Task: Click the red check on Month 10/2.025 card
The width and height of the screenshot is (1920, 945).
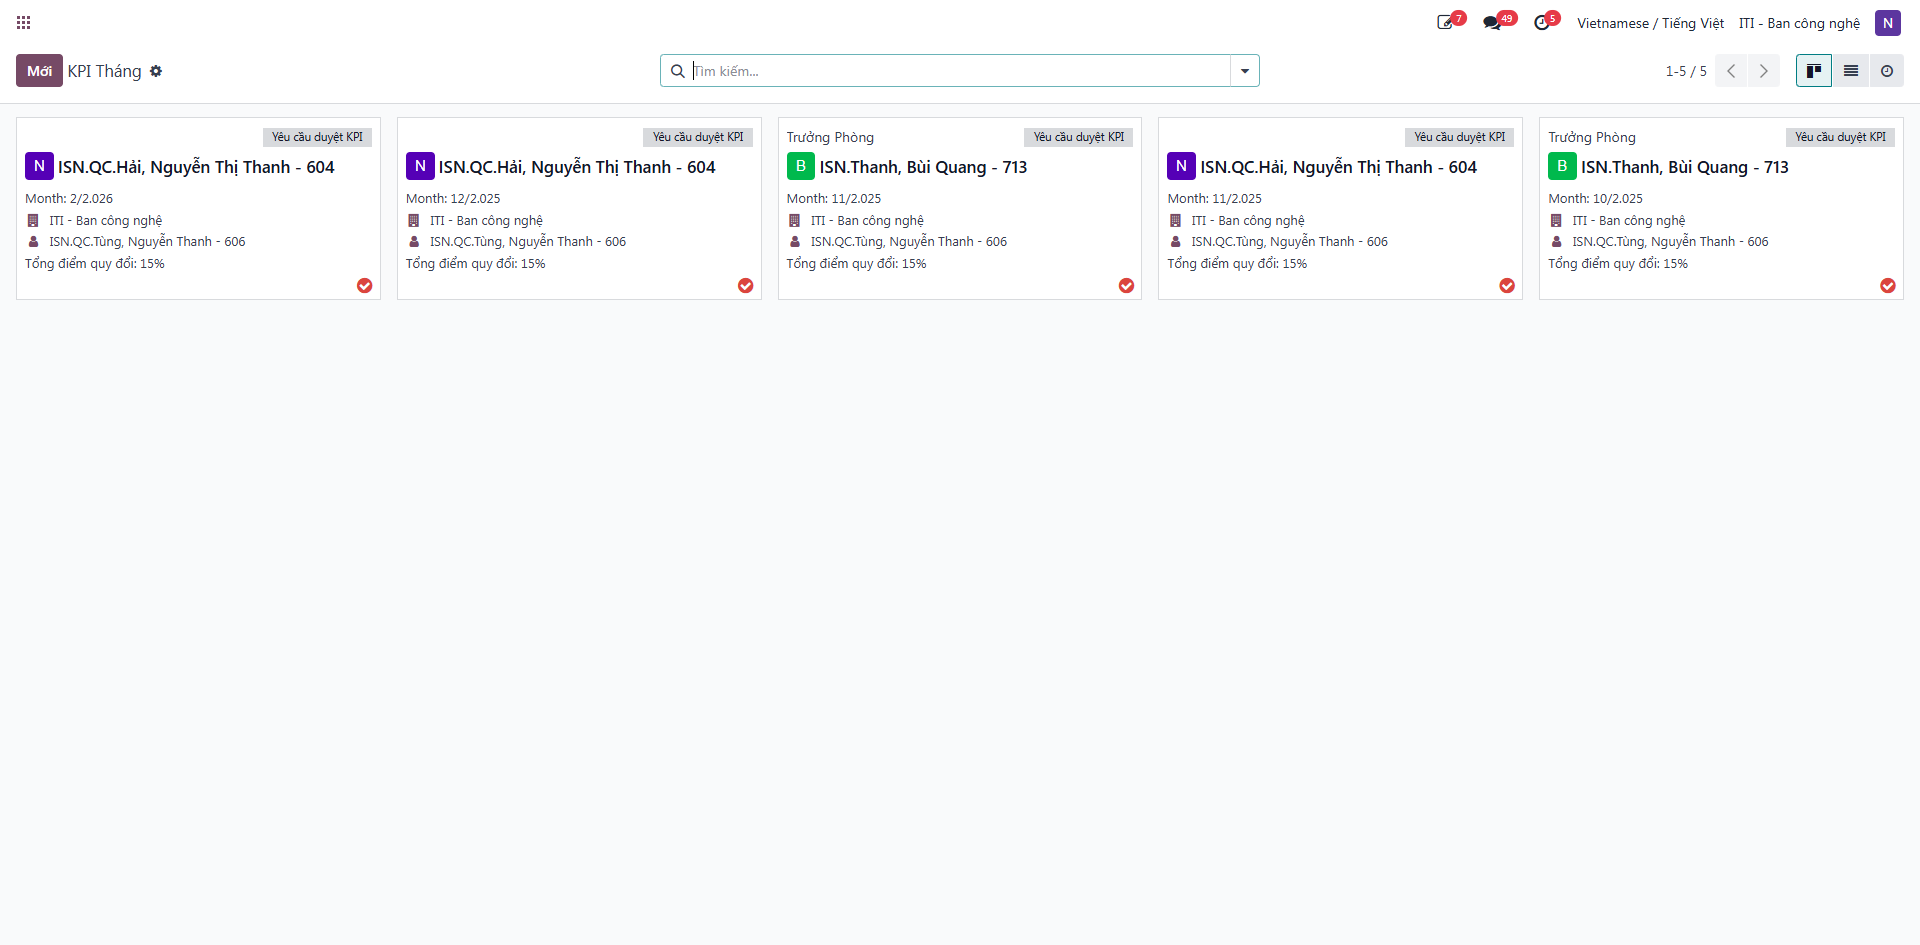Action: coord(1888,286)
